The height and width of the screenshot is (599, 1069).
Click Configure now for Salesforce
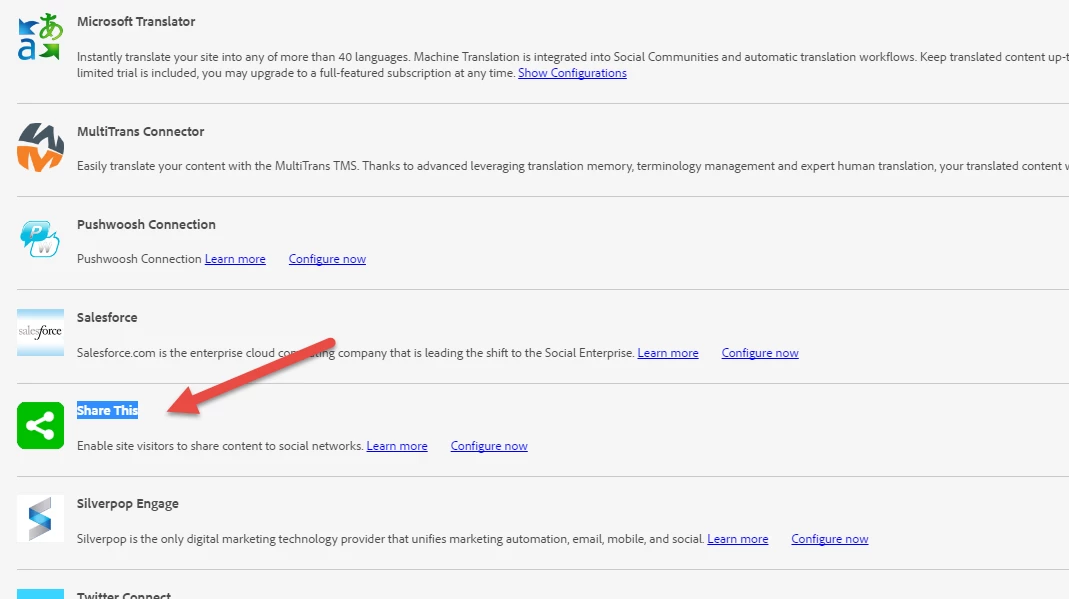(760, 353)
